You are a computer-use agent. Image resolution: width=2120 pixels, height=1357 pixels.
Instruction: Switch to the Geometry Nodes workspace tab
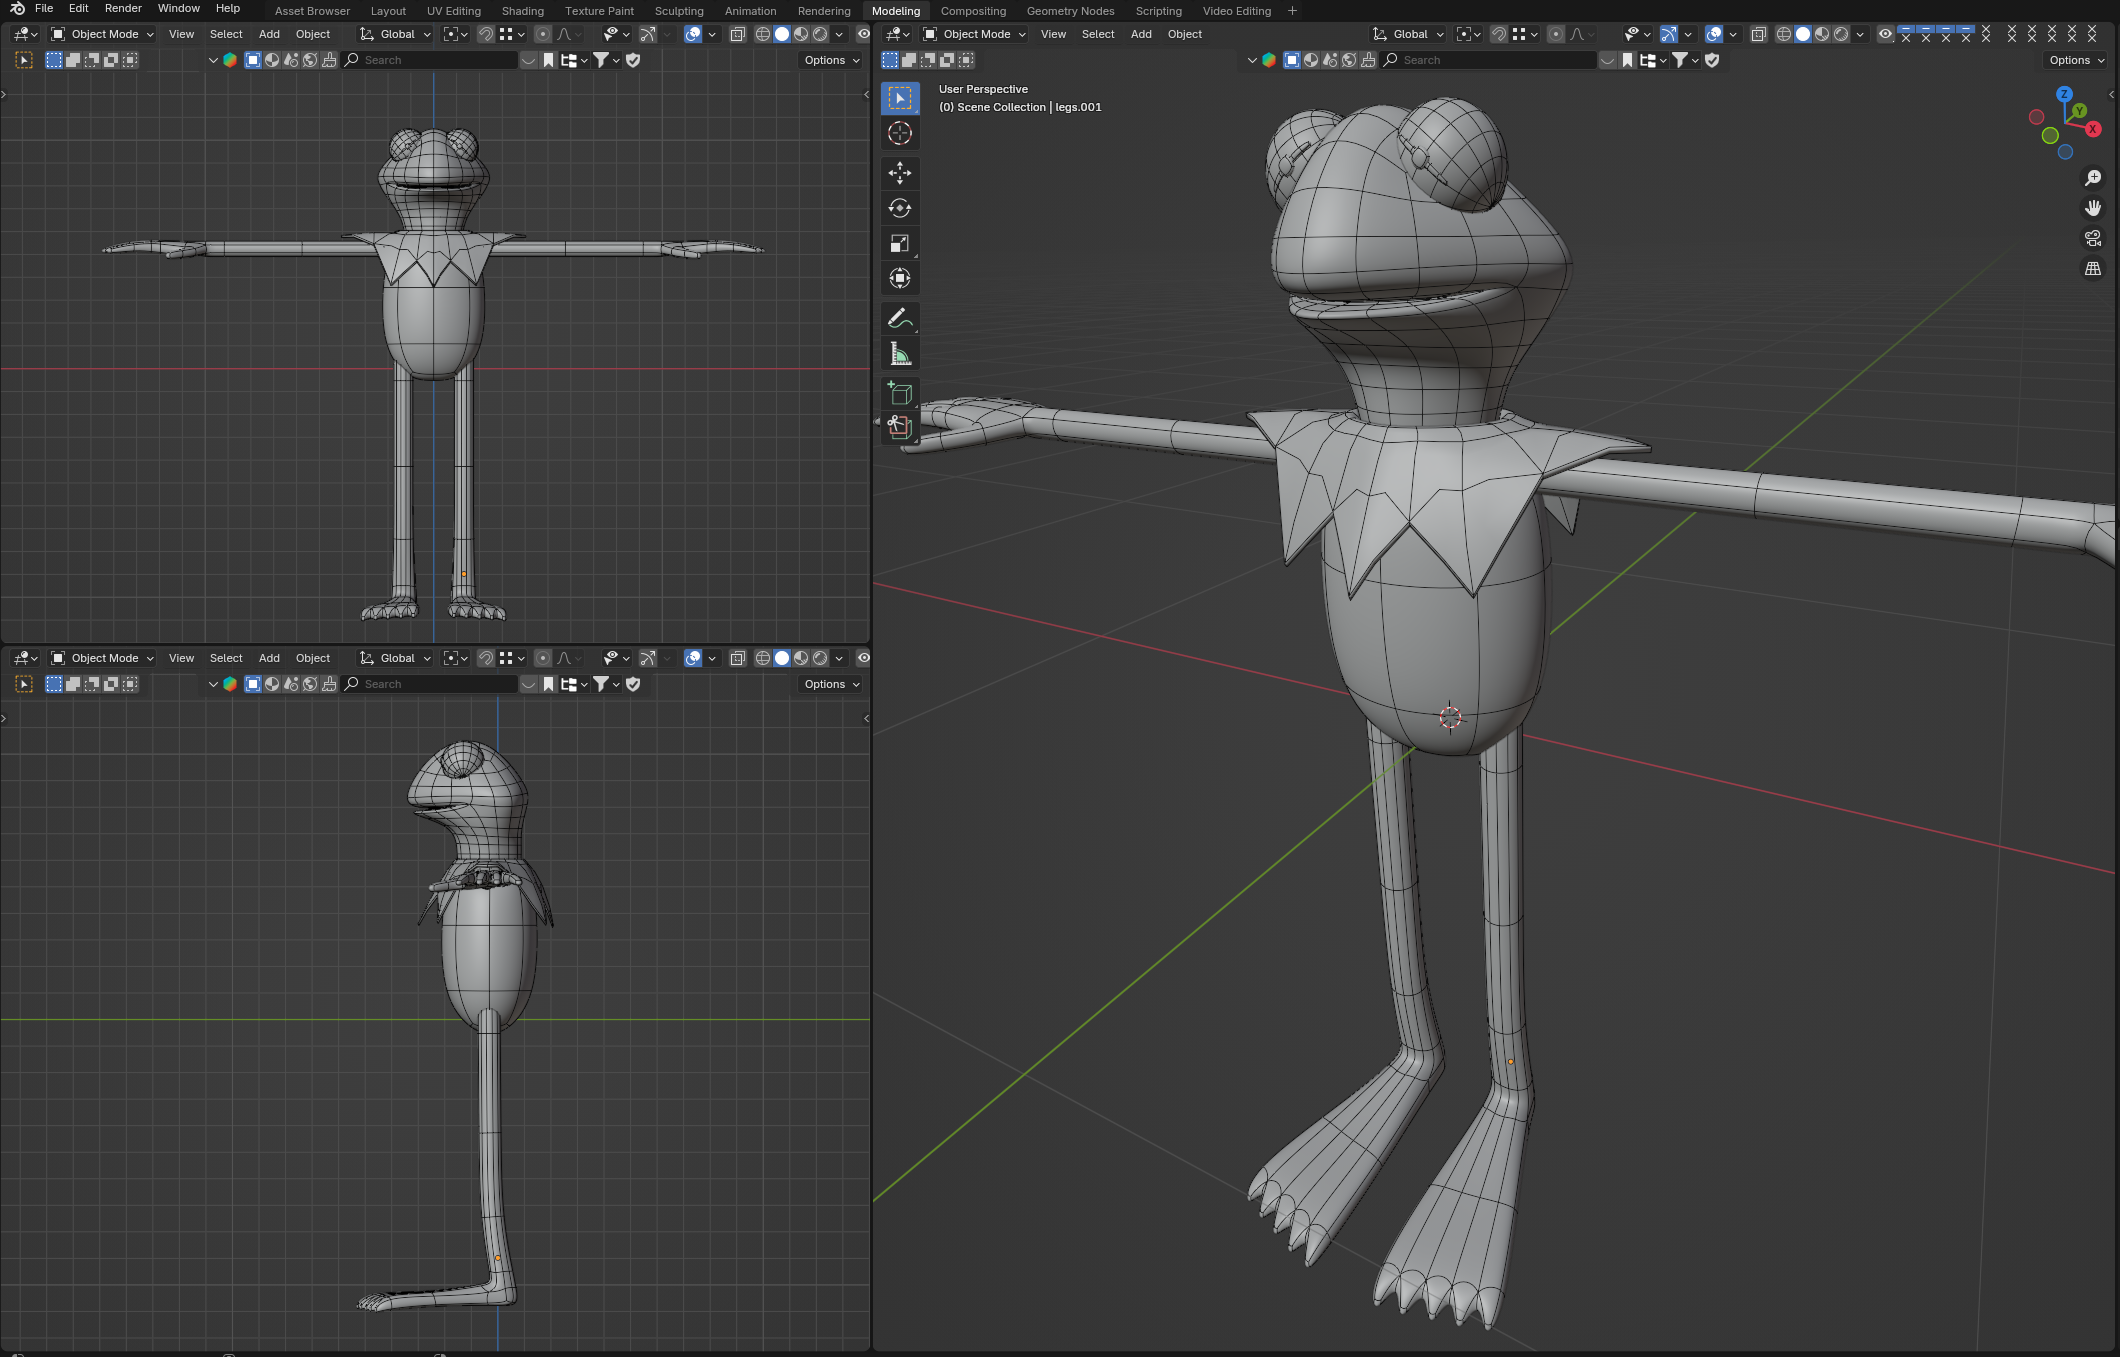click(x=1070, y=11)
